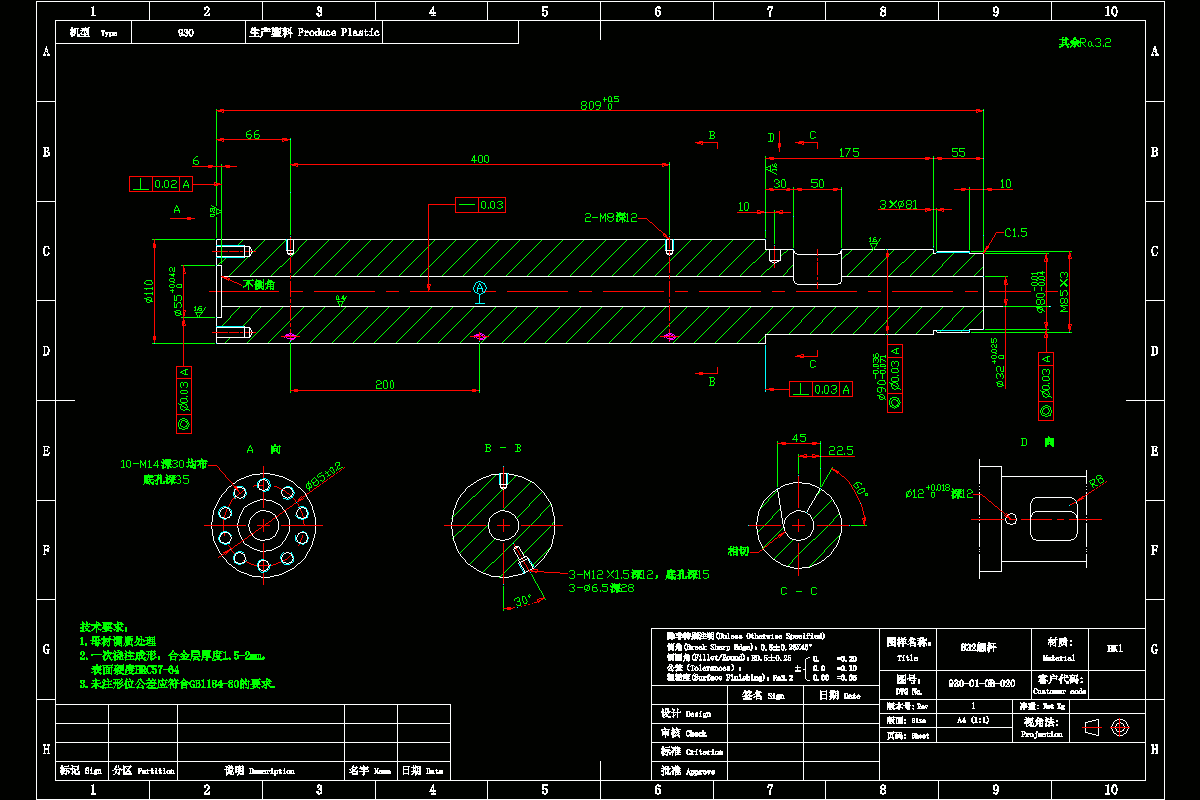The width and height of the screenshot is (1200, 800).
Task: Select the 说明 Description column label
Action: coord(260,770)
